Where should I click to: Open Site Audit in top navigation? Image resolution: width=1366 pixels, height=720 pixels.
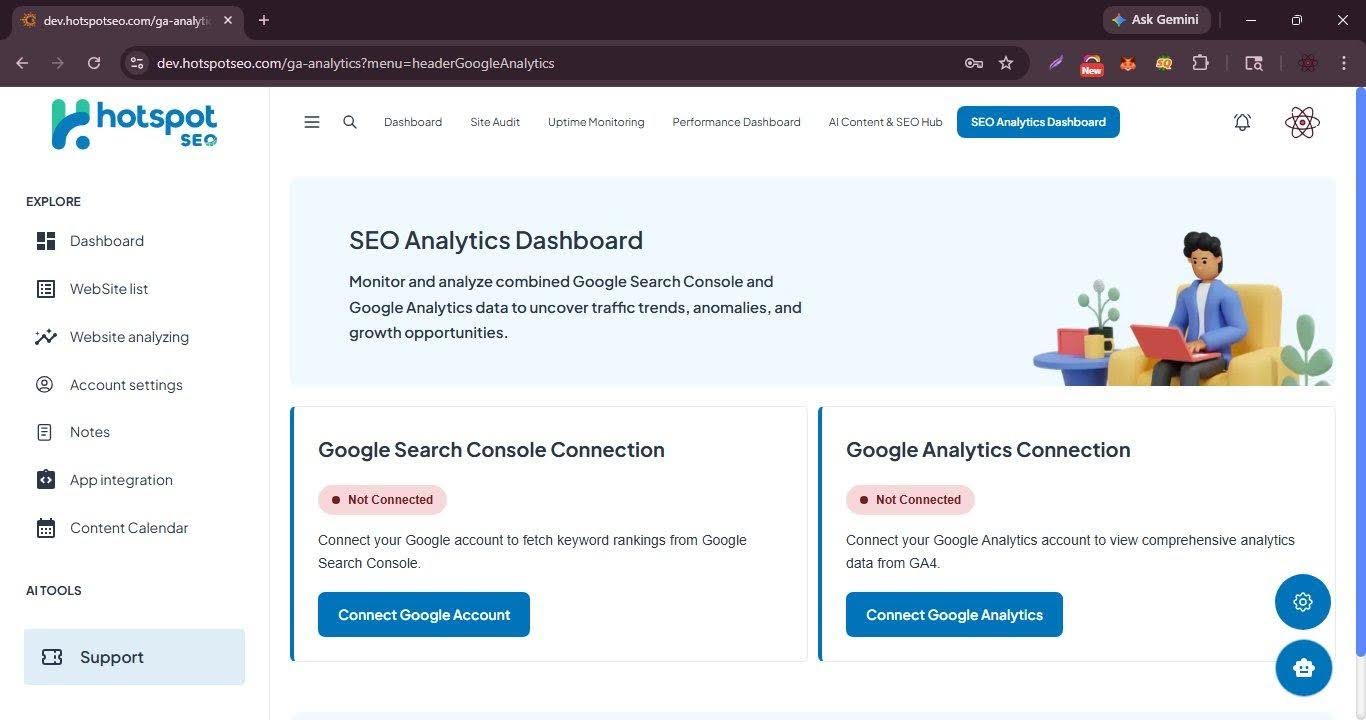point(495,122)
